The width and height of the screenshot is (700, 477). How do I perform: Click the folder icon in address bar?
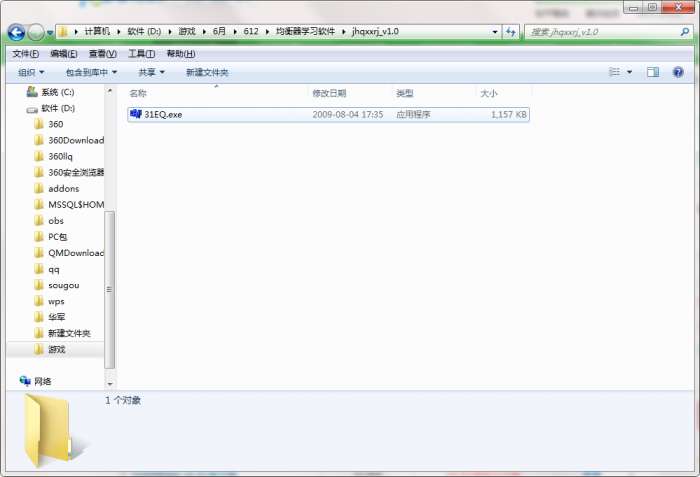[x=63, y=32]
